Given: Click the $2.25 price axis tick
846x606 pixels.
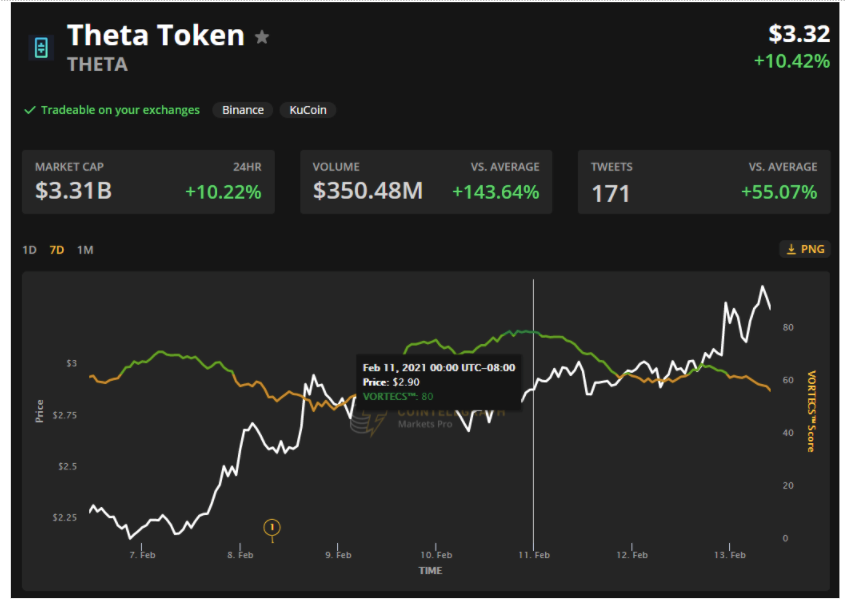Looking at the screenshot, I should point(65,518).
